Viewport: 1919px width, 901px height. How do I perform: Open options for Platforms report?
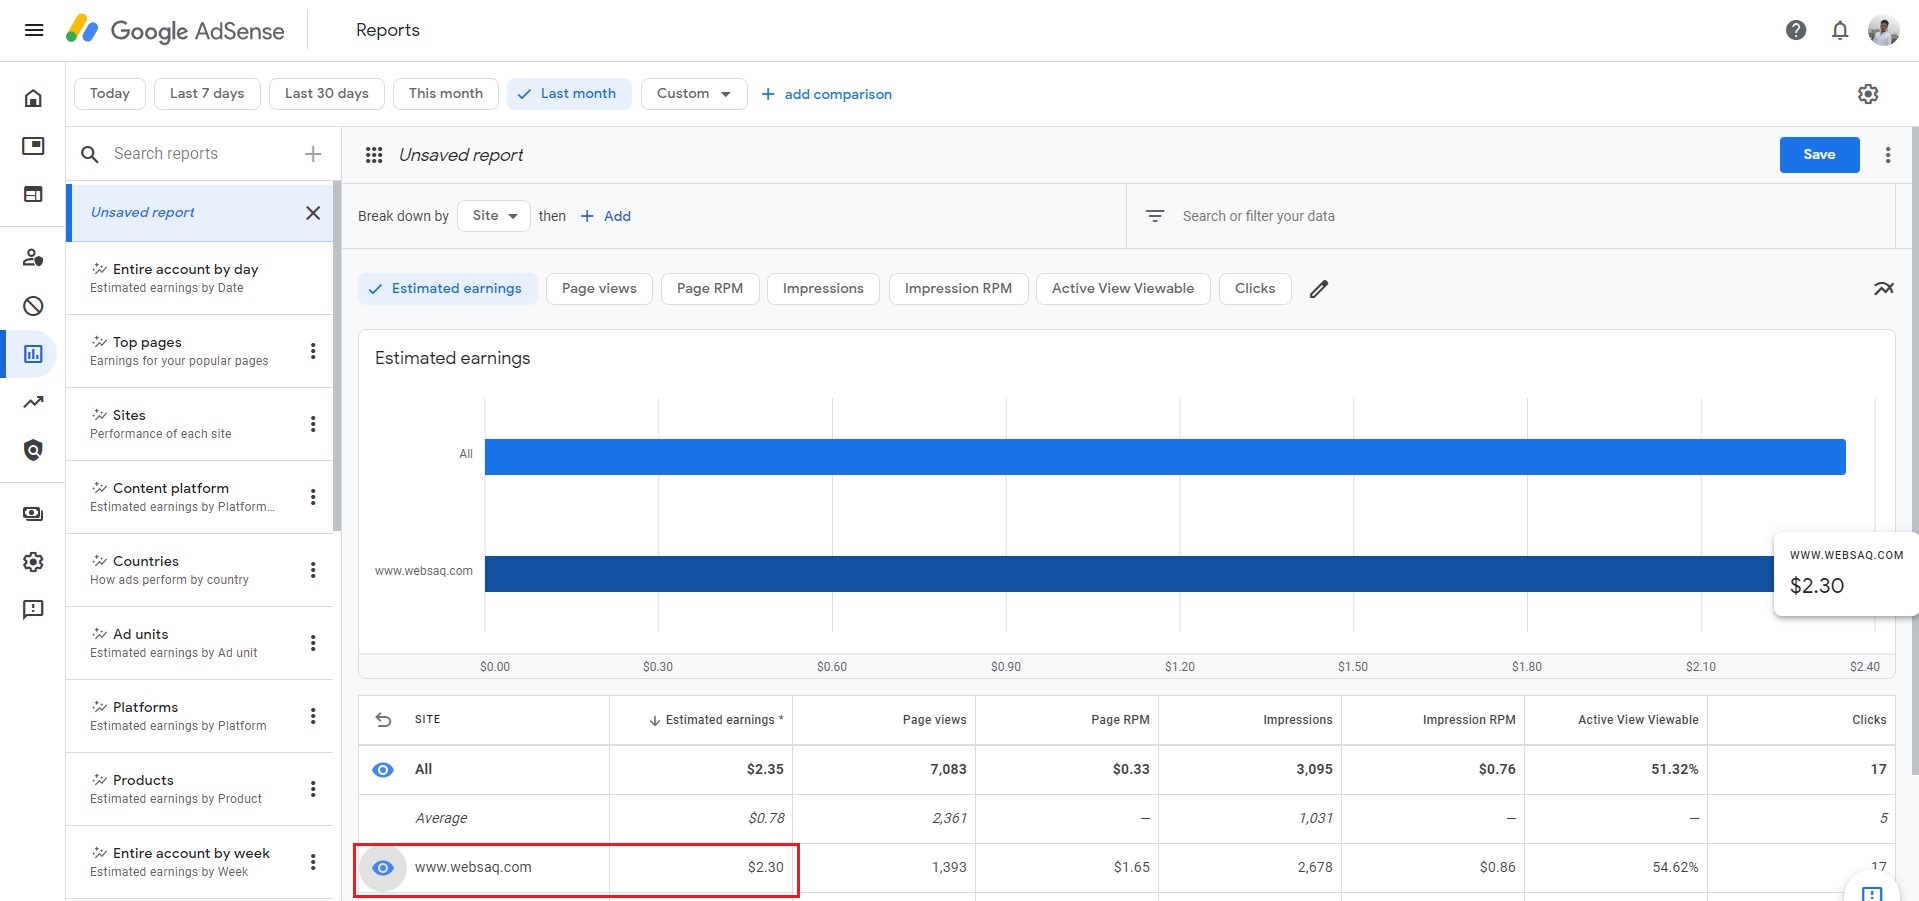[313, 716]
